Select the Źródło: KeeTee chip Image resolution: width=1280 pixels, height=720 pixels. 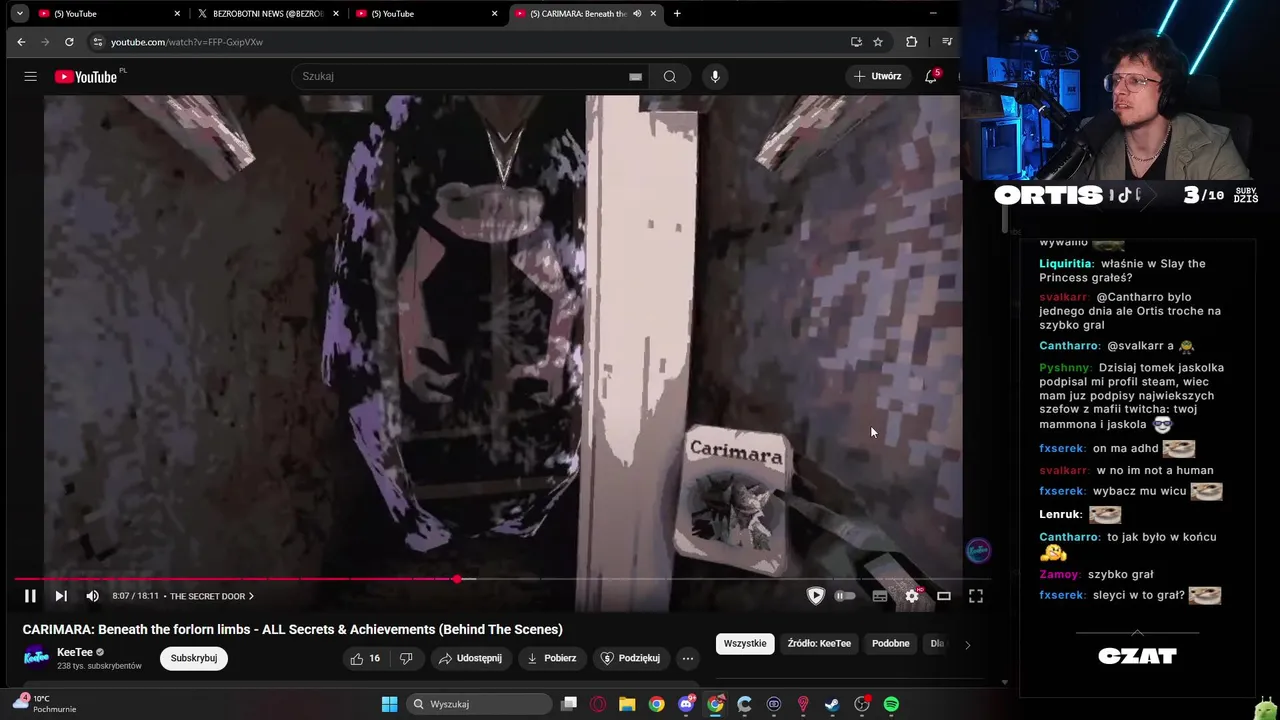coord(819,643)
